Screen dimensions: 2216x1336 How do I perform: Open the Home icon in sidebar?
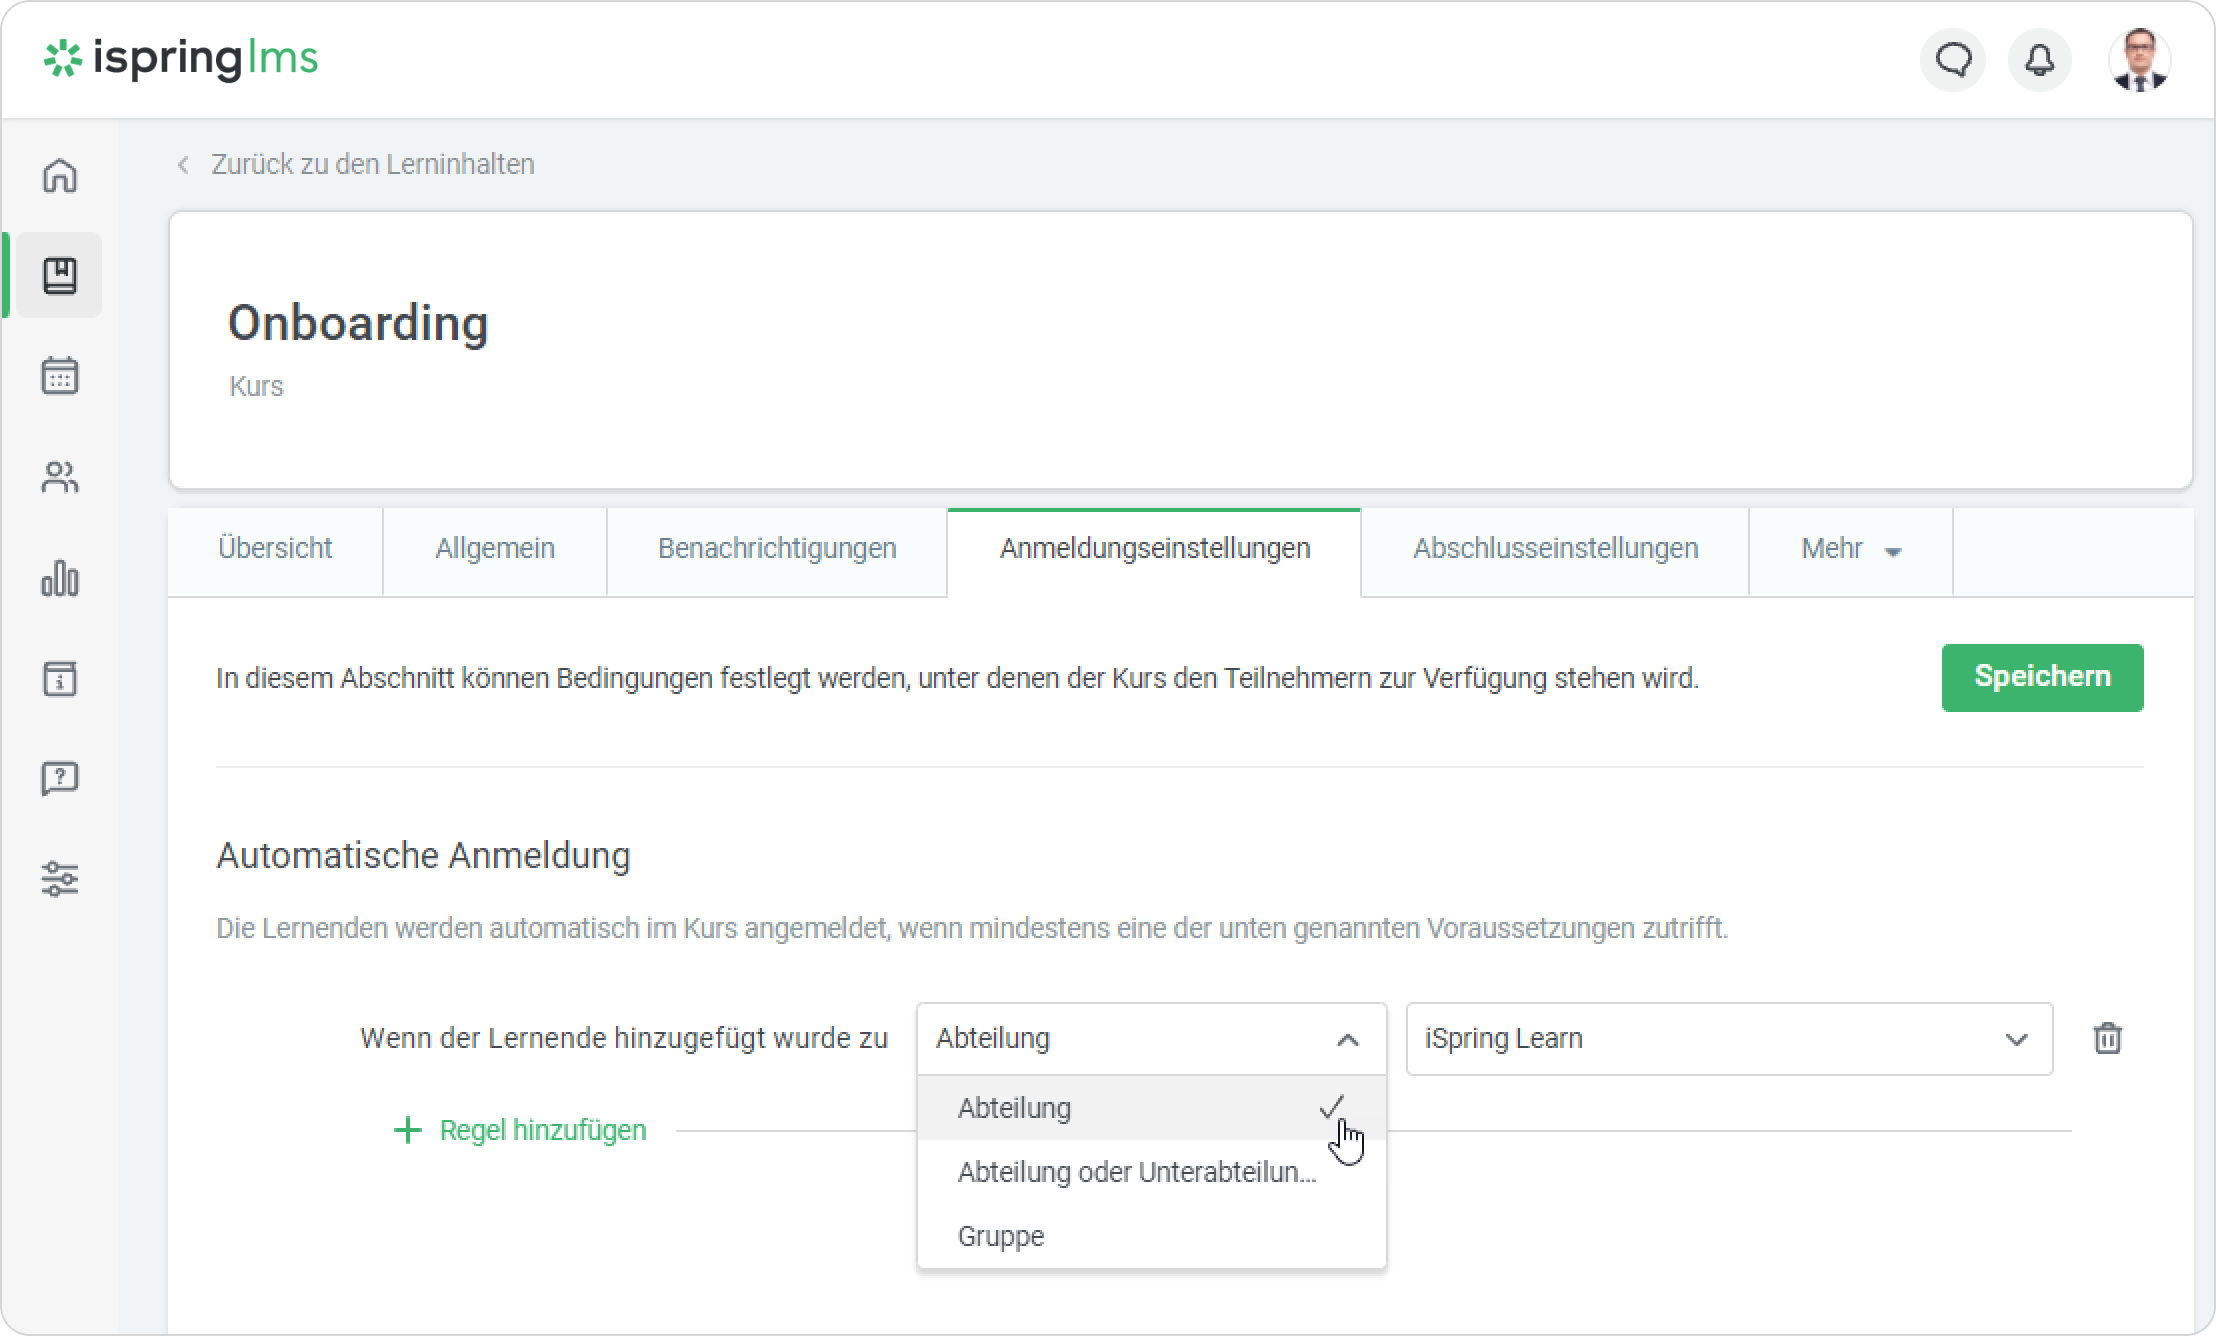[x=60, y=176]
